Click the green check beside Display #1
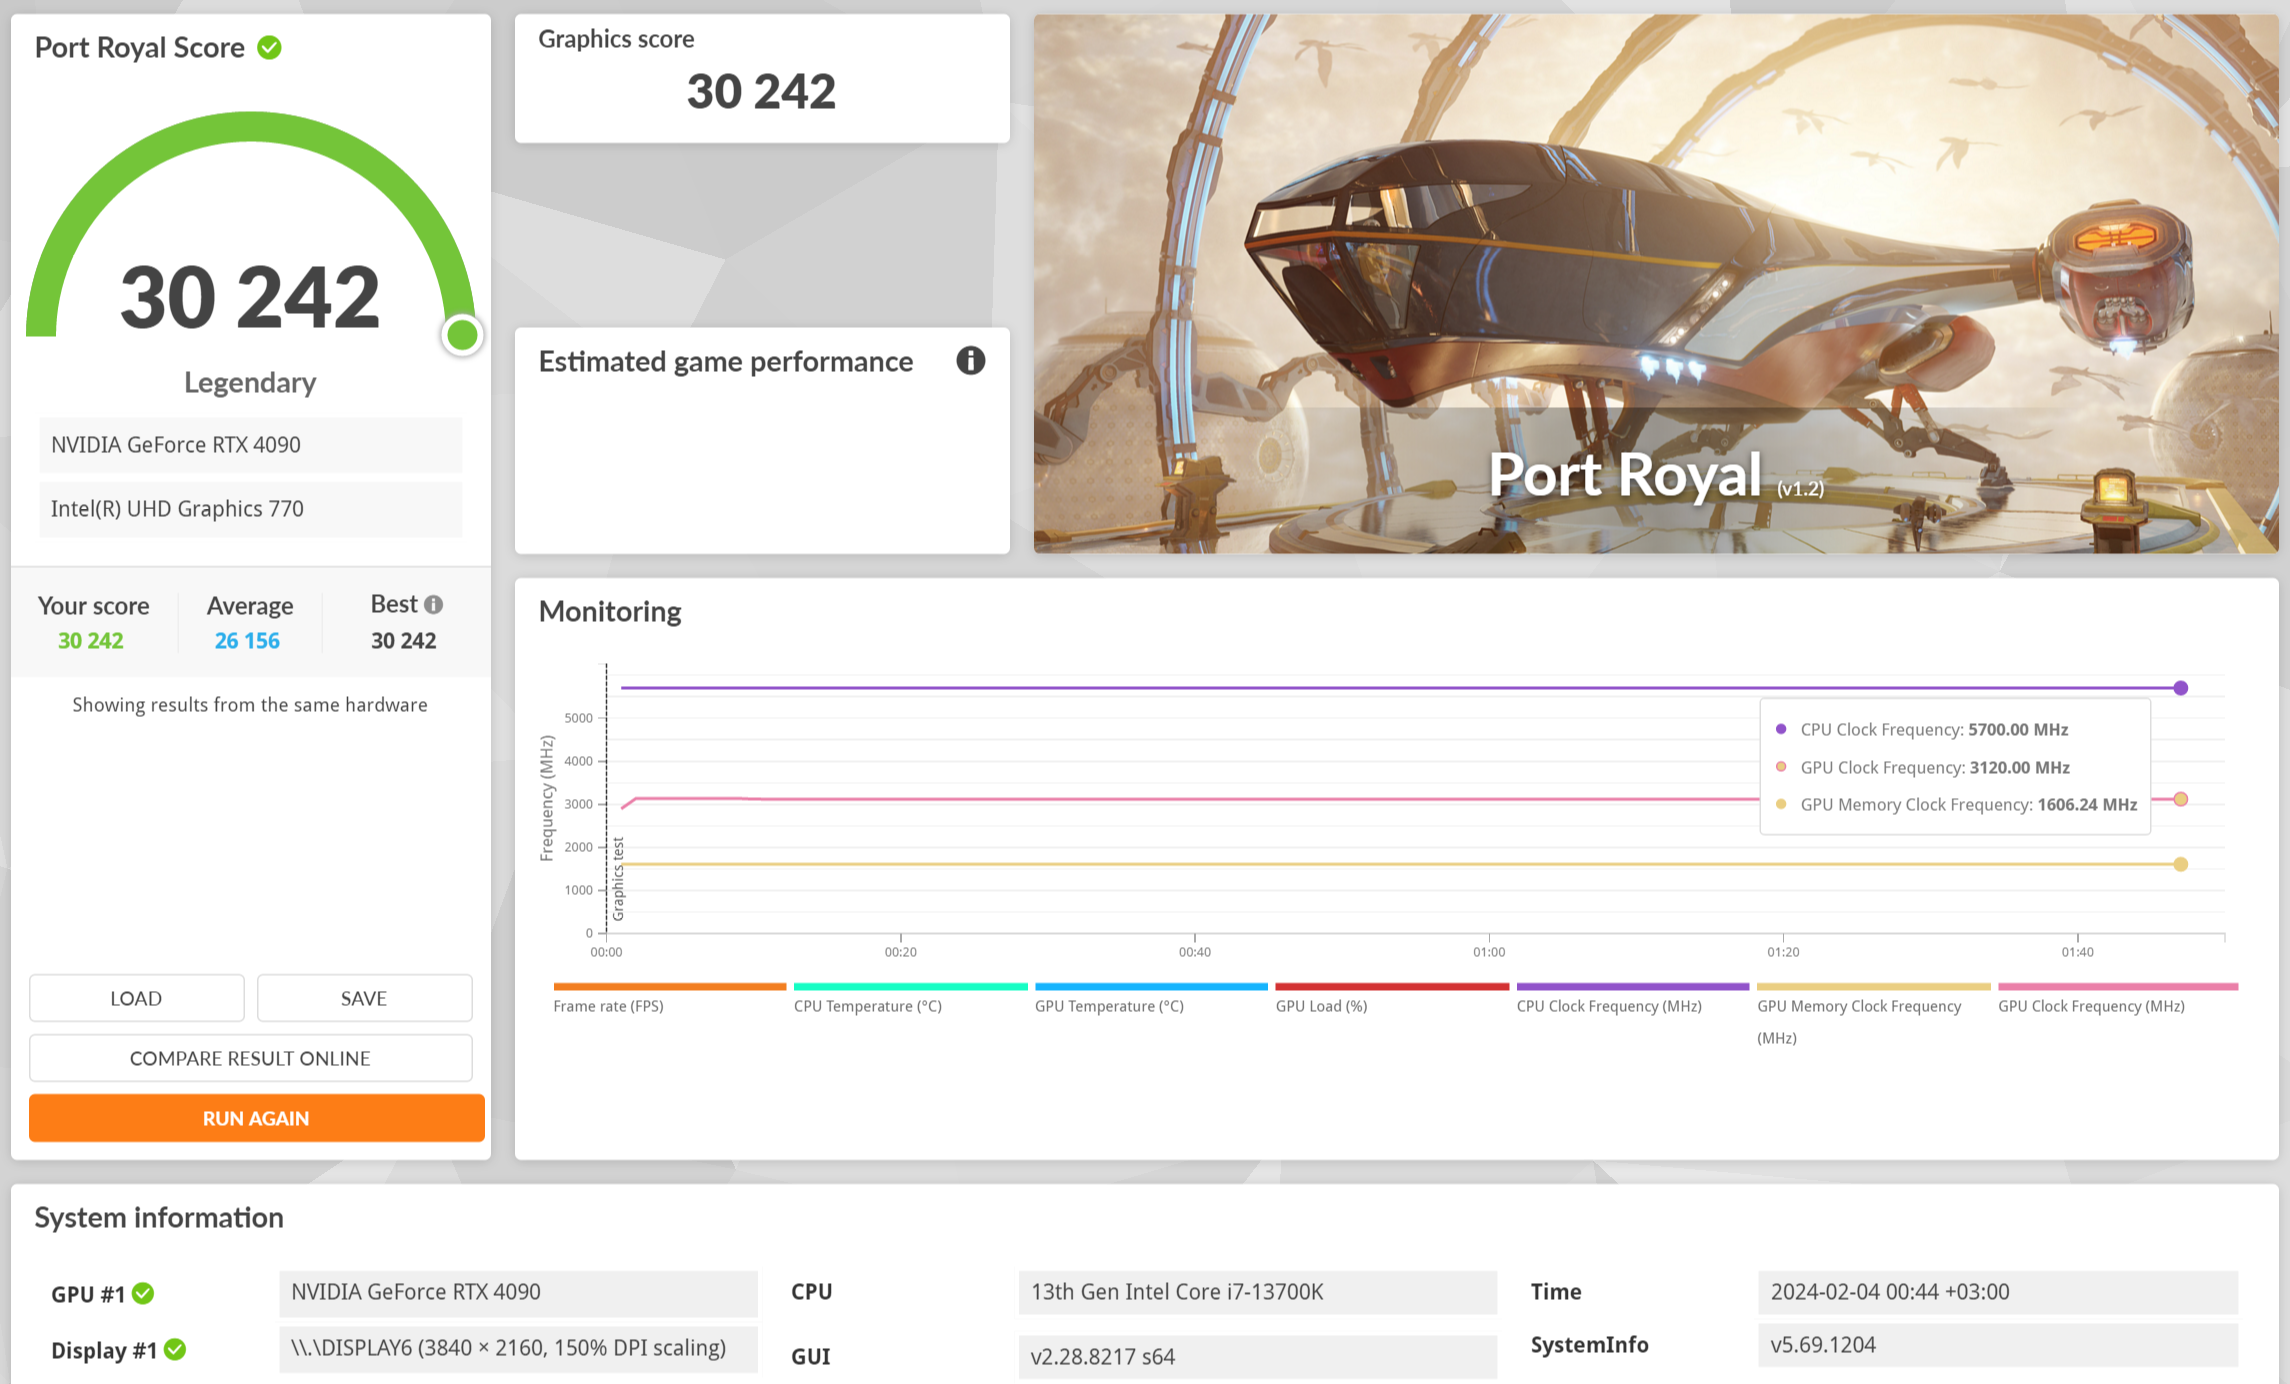 (x=175, y=1349)
